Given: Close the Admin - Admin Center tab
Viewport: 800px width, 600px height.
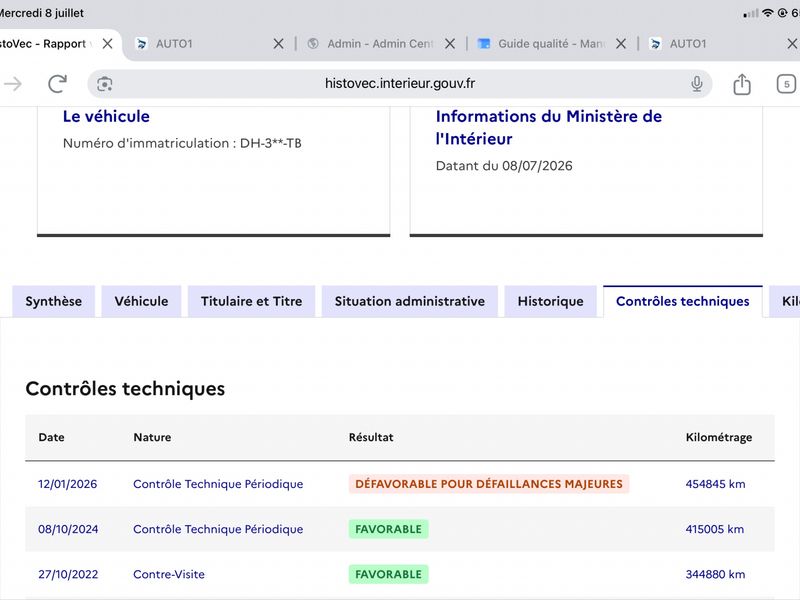Looking at the screenshot, I should [x=449, y=44].
